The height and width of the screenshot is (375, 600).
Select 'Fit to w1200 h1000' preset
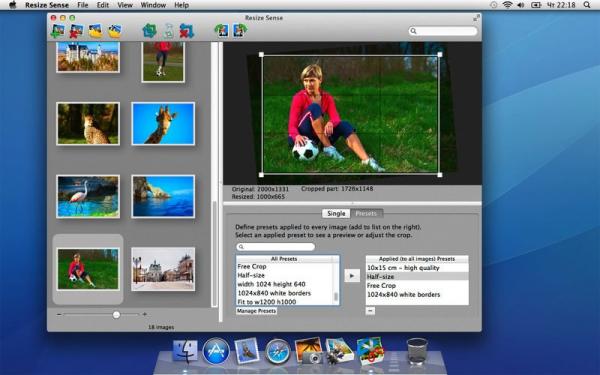285,302
